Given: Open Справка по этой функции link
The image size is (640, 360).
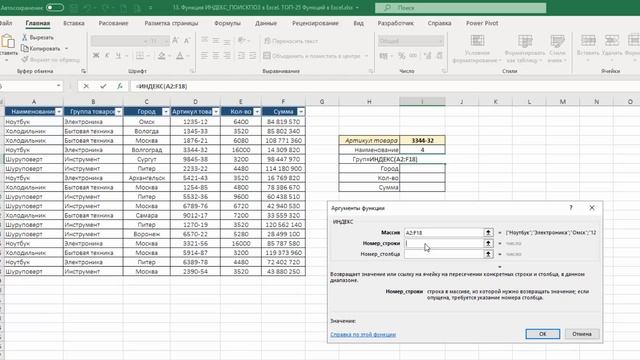Looking at the screenshot, I should pyautogui.click(x=363, y=334).
